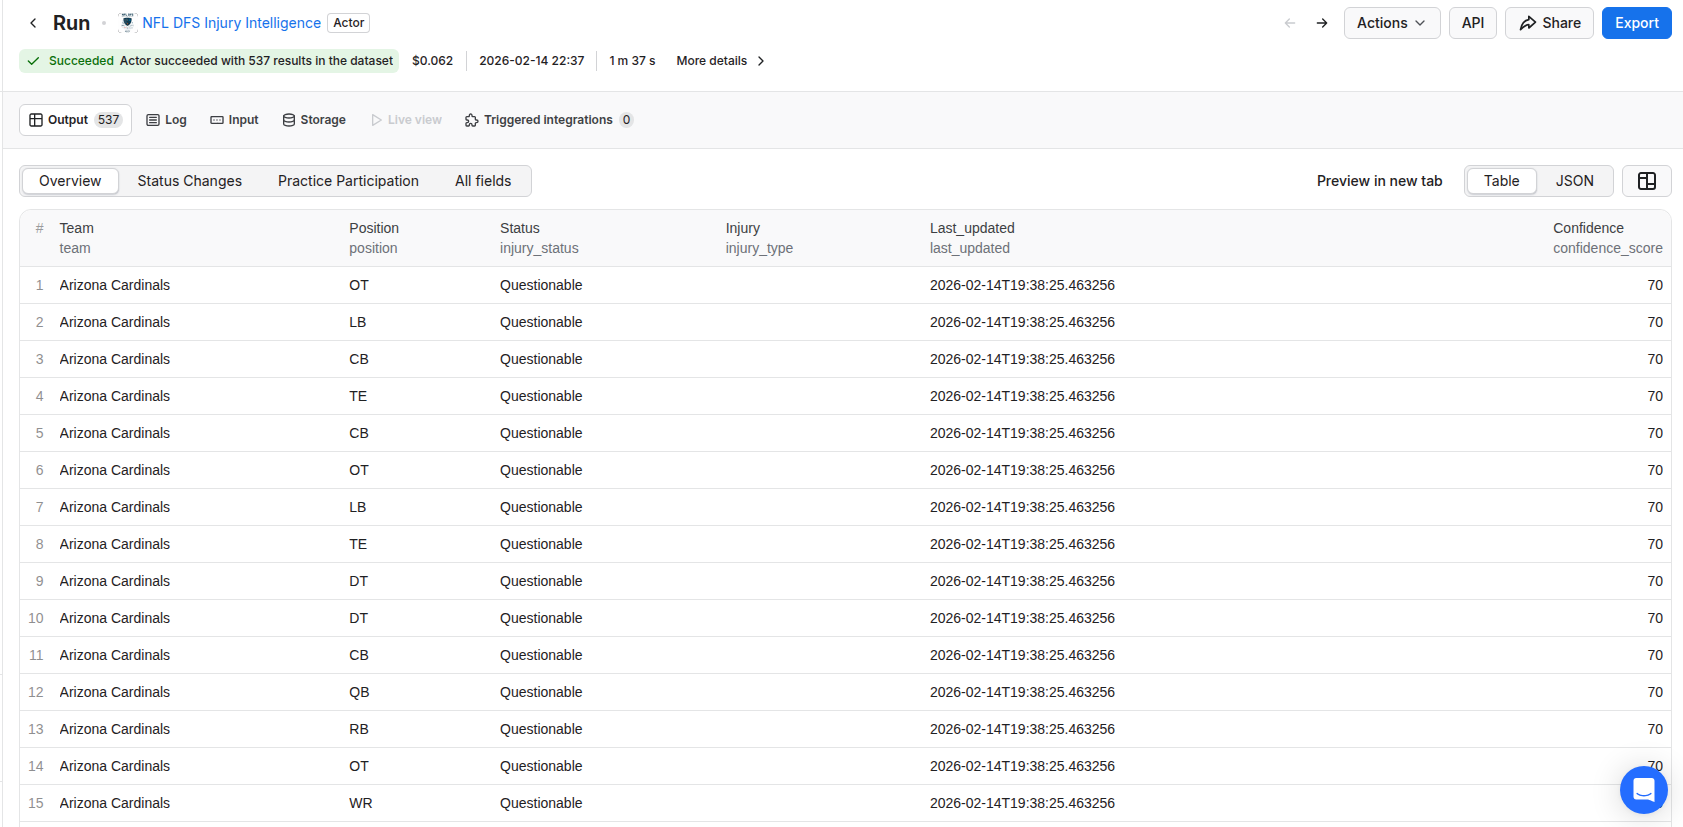Click row 7 Arizona Cardinals team cell
Screen dimensions: 1683x827
[115, 507]
